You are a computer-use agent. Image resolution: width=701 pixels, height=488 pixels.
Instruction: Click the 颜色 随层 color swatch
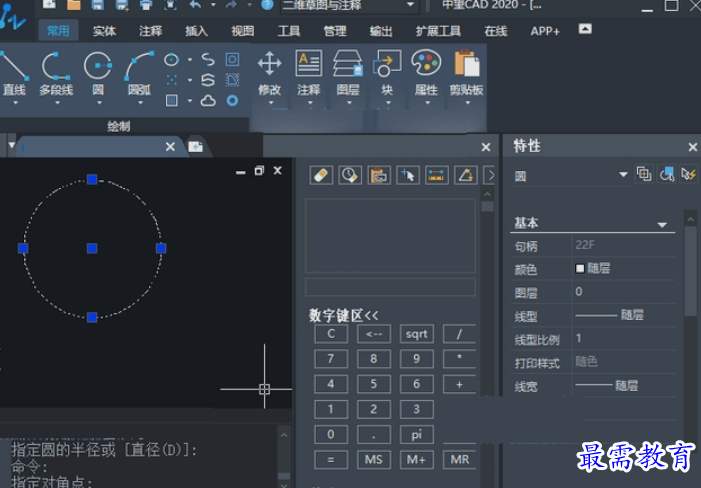click(x=580, y=269)
